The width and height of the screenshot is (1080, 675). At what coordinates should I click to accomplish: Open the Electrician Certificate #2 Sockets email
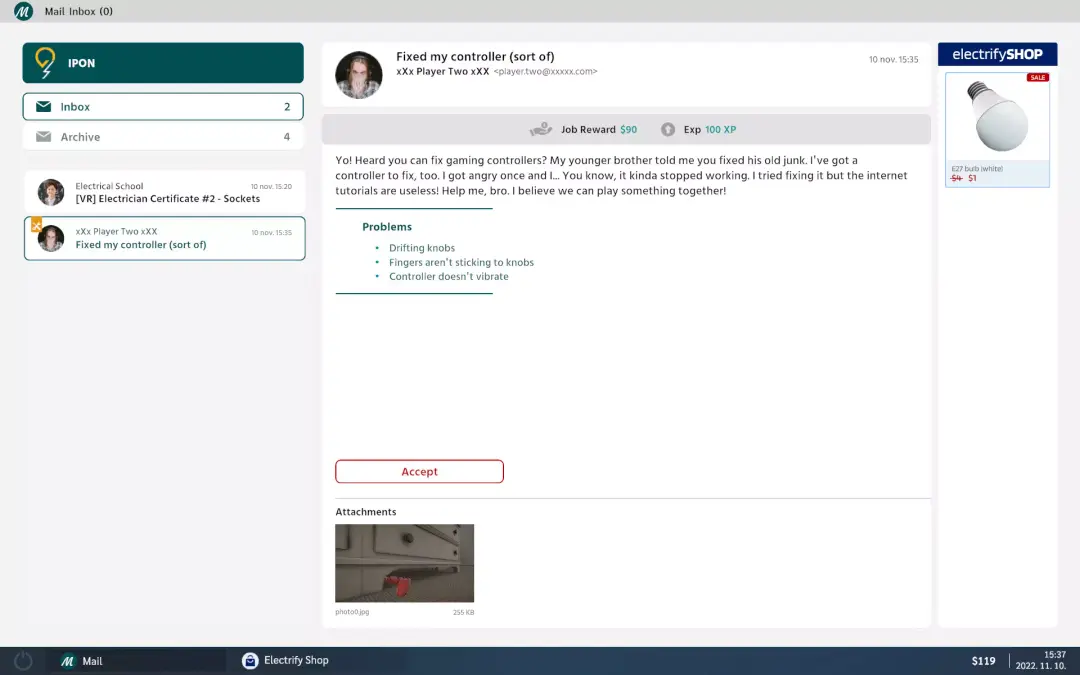tap(165, 193)
